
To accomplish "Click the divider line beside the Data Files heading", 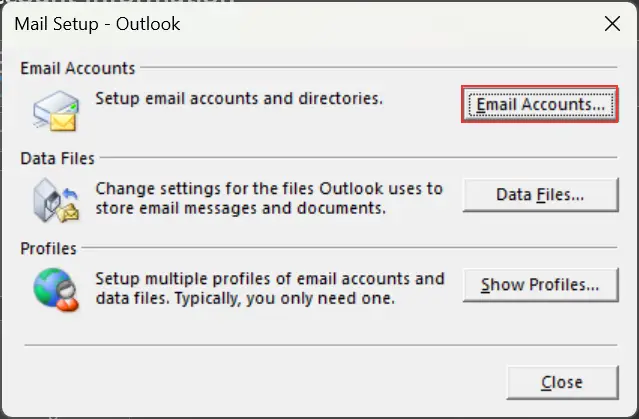I will 360,158.
